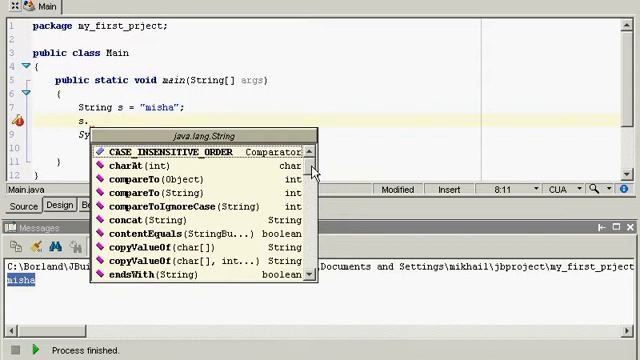Click the method icon beside charAt(int)
Image resolution: width=640 pixels, height=360 pixels.
pyautogui.click(x=100, y=165)
